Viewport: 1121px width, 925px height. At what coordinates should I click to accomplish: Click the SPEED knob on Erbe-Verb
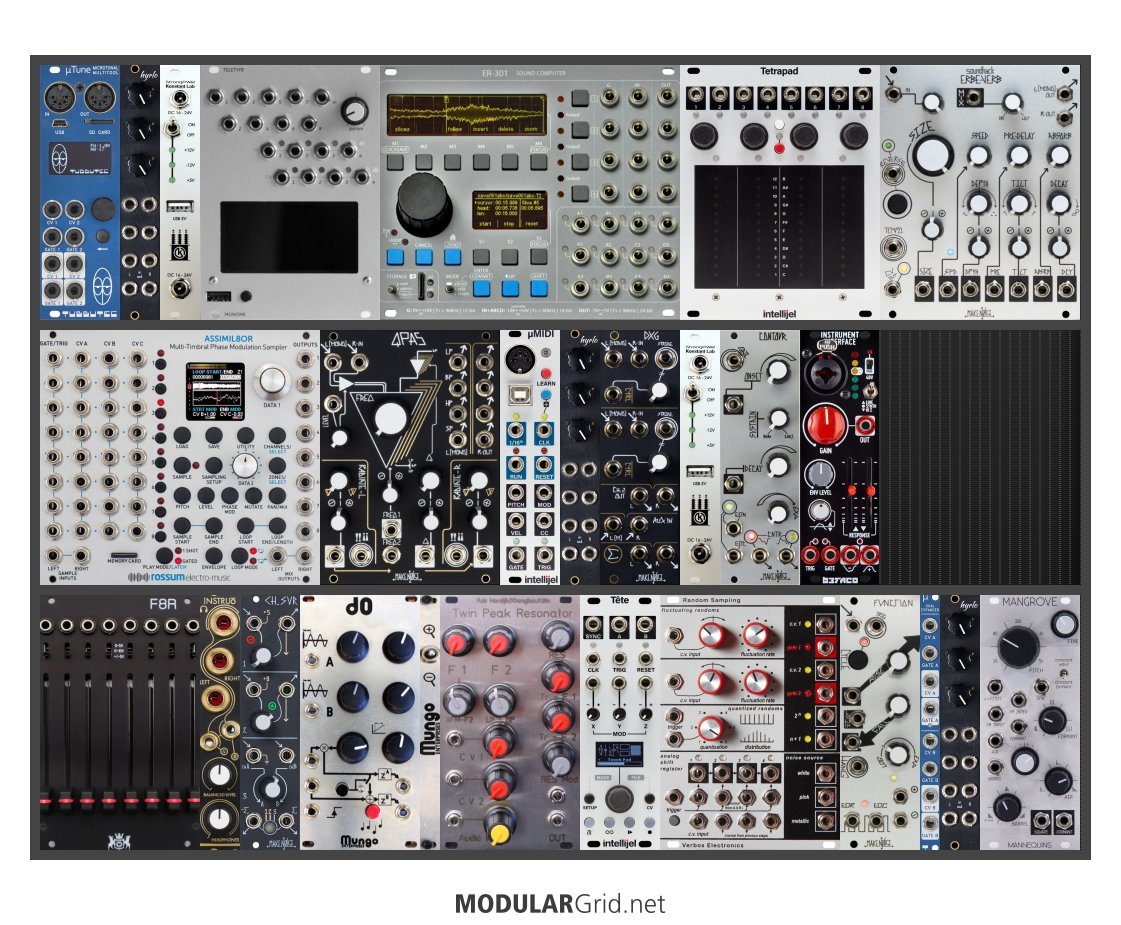pos(978,155)
